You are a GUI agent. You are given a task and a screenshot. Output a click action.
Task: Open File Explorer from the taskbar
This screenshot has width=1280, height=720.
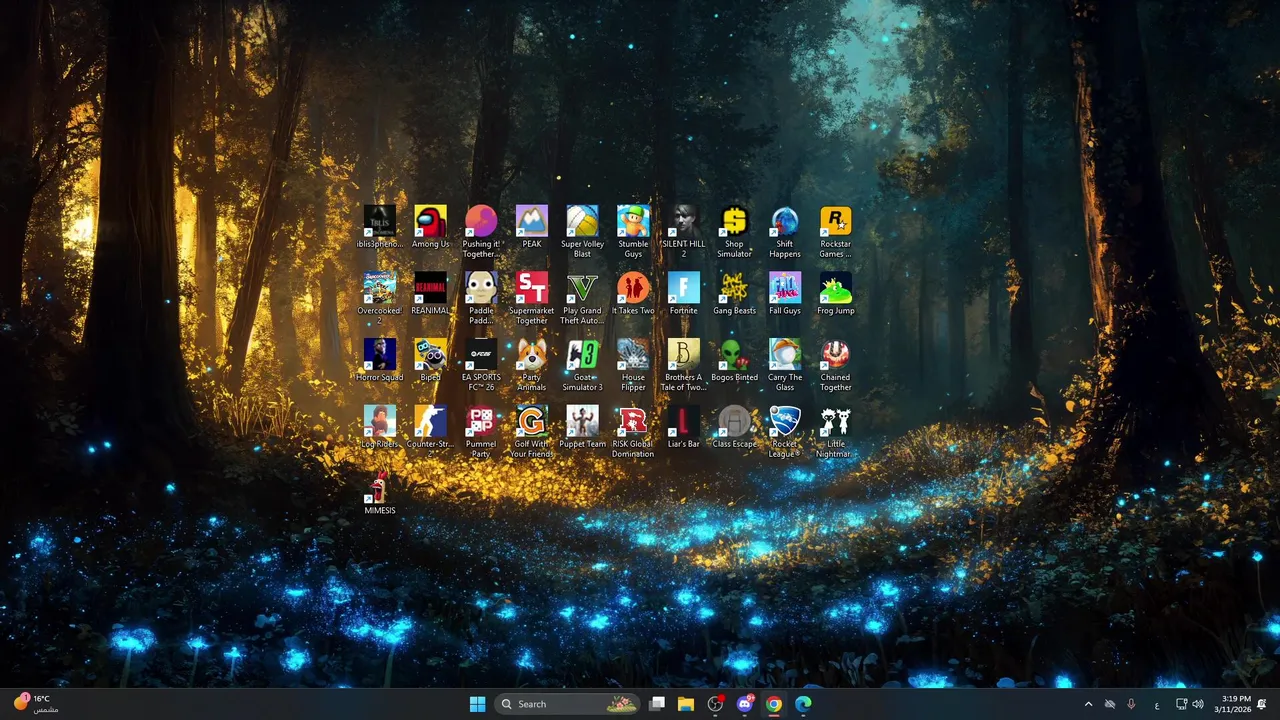(686, 704)
